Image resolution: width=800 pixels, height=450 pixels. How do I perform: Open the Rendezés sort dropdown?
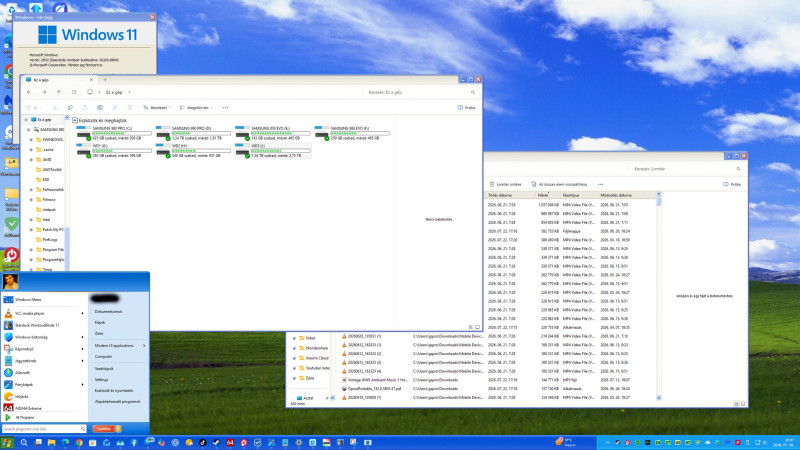pos(157,108)
